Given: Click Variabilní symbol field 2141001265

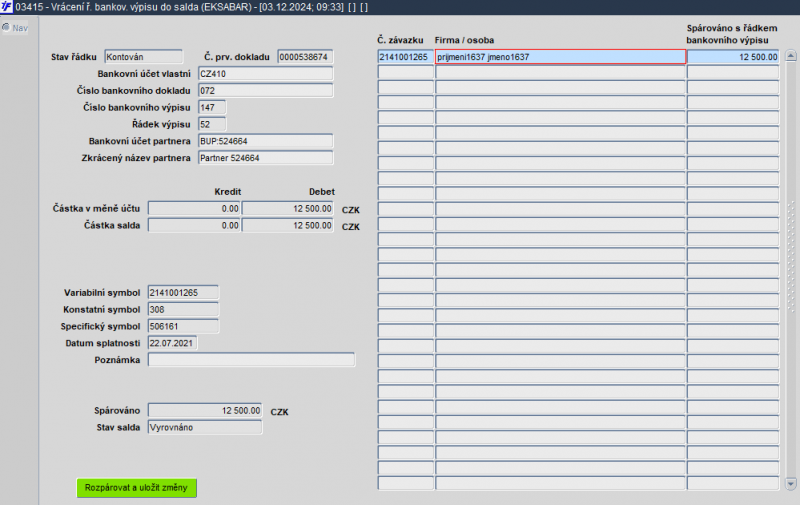Looking at the screenshot, I should (x=183, y=292).
